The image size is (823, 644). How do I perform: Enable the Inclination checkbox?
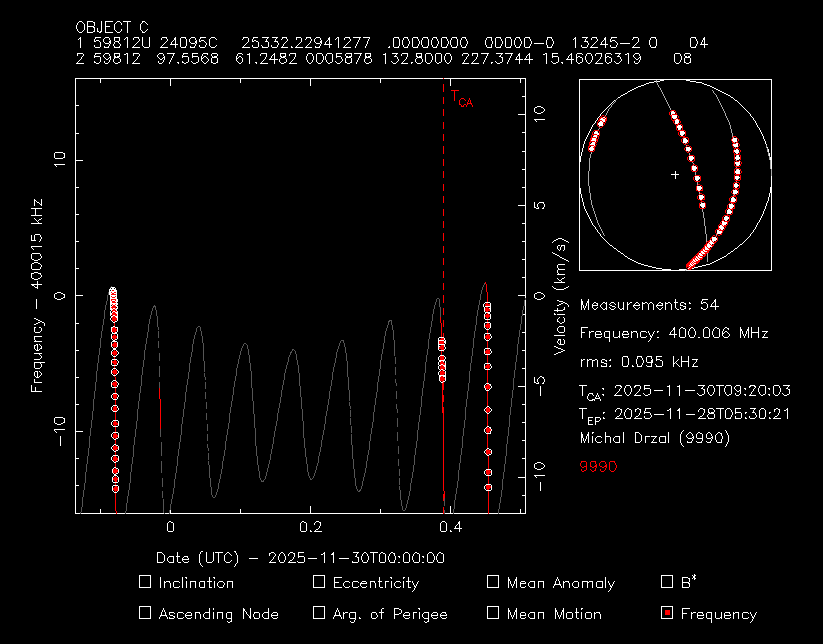click(x=145, y=583)
